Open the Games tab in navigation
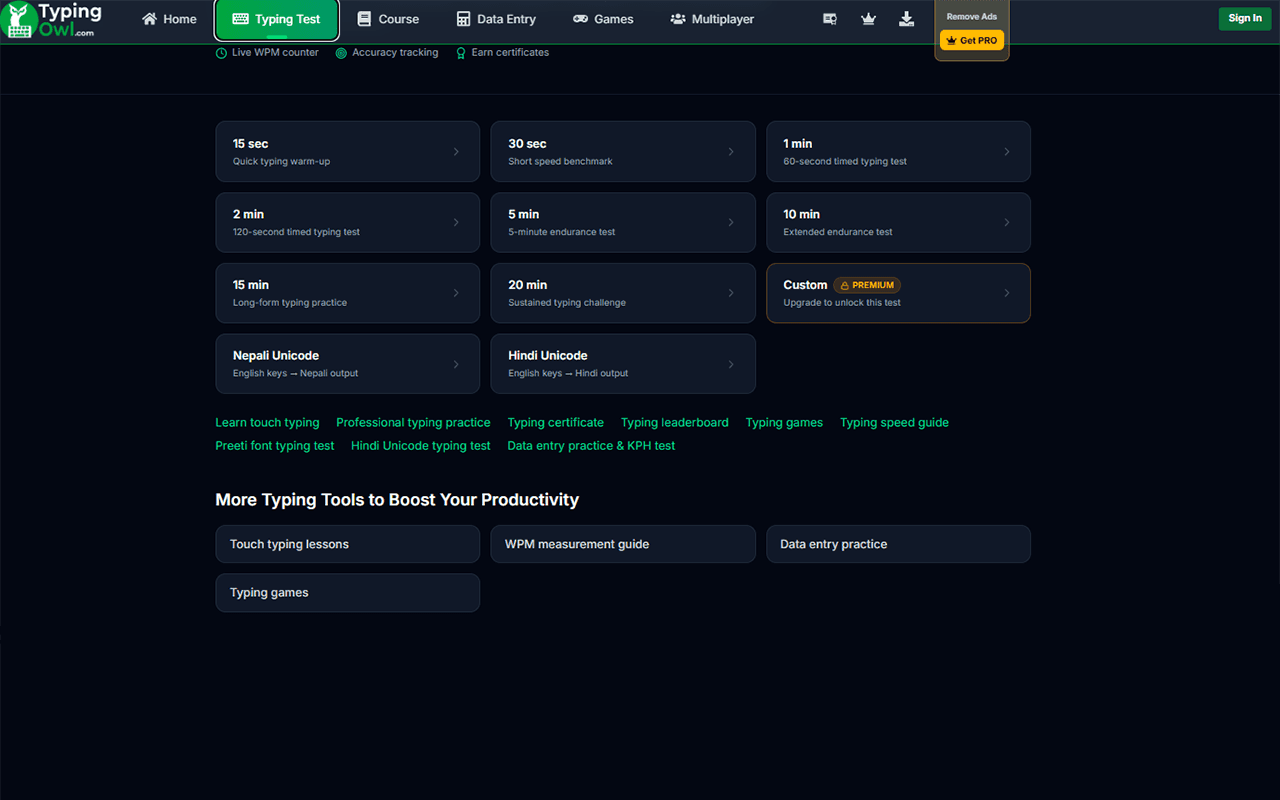1280x800 pixels. click(603, 19)
